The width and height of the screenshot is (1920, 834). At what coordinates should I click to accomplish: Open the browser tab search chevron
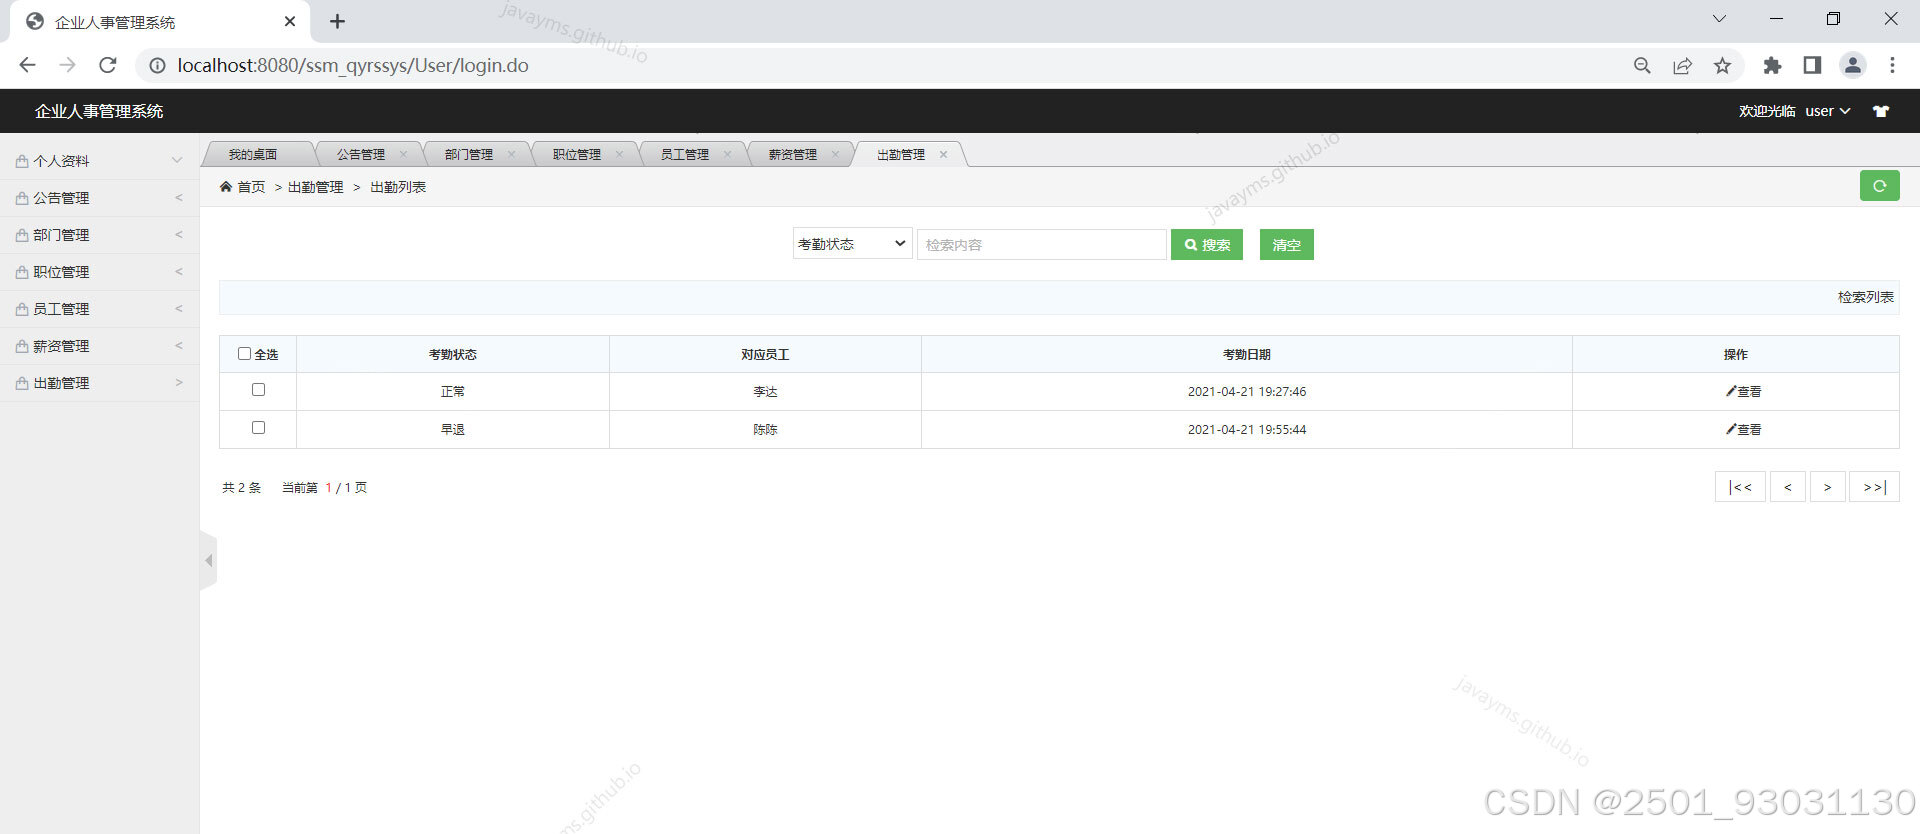click(x=1719, y=19)
